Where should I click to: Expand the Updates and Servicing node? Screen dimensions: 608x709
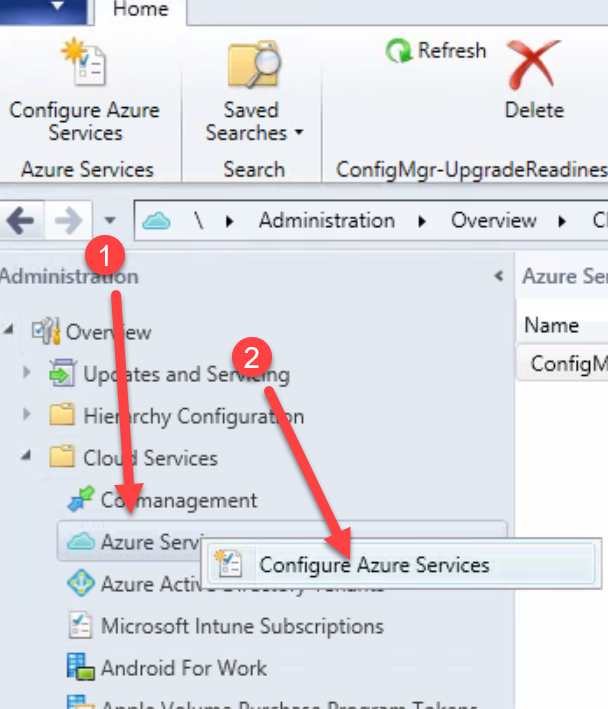coord(28,374)
